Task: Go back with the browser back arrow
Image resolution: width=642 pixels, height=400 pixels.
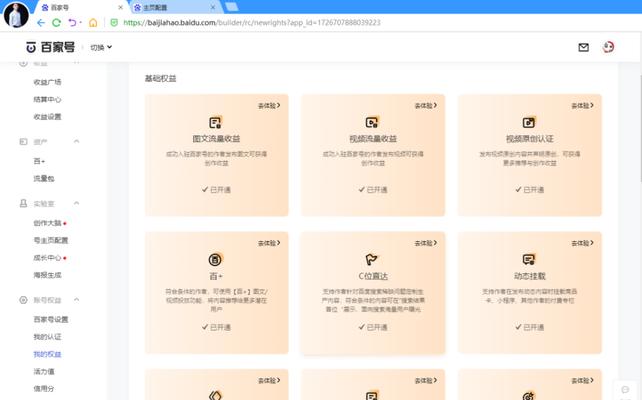Action: tap(41, 23)
